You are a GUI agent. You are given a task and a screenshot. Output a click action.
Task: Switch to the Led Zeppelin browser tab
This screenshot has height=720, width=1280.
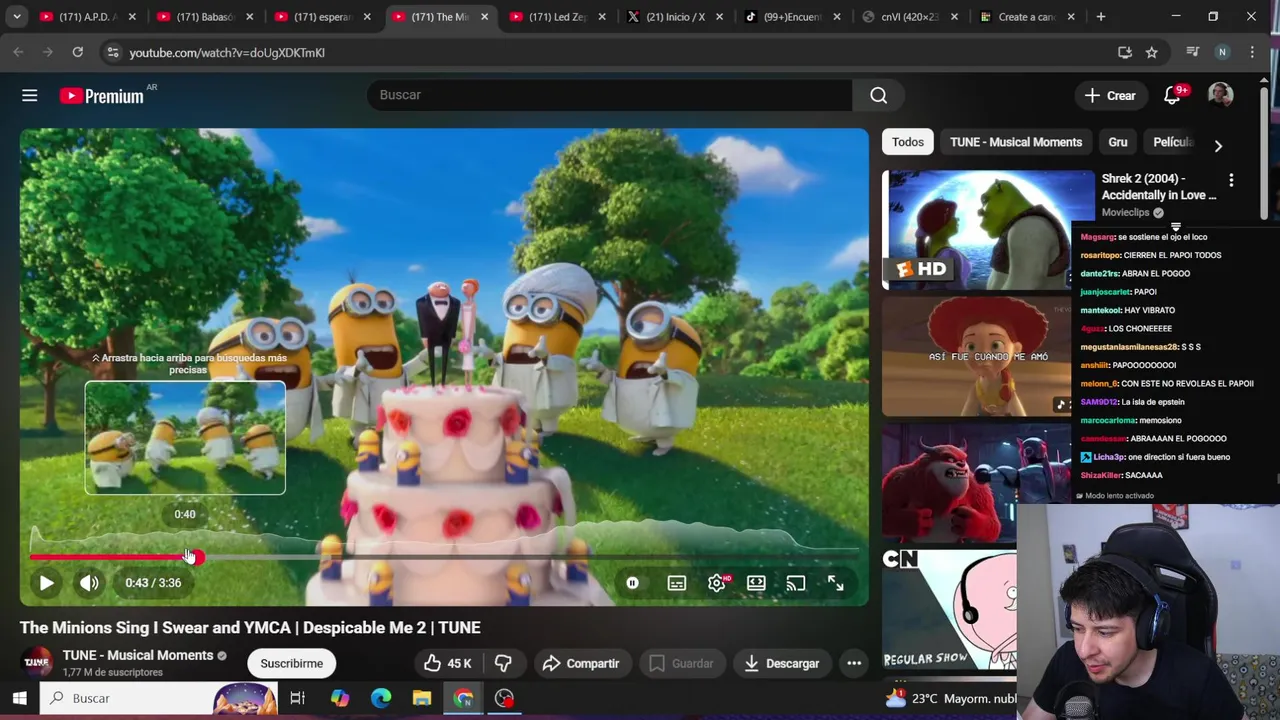[557, 17]
